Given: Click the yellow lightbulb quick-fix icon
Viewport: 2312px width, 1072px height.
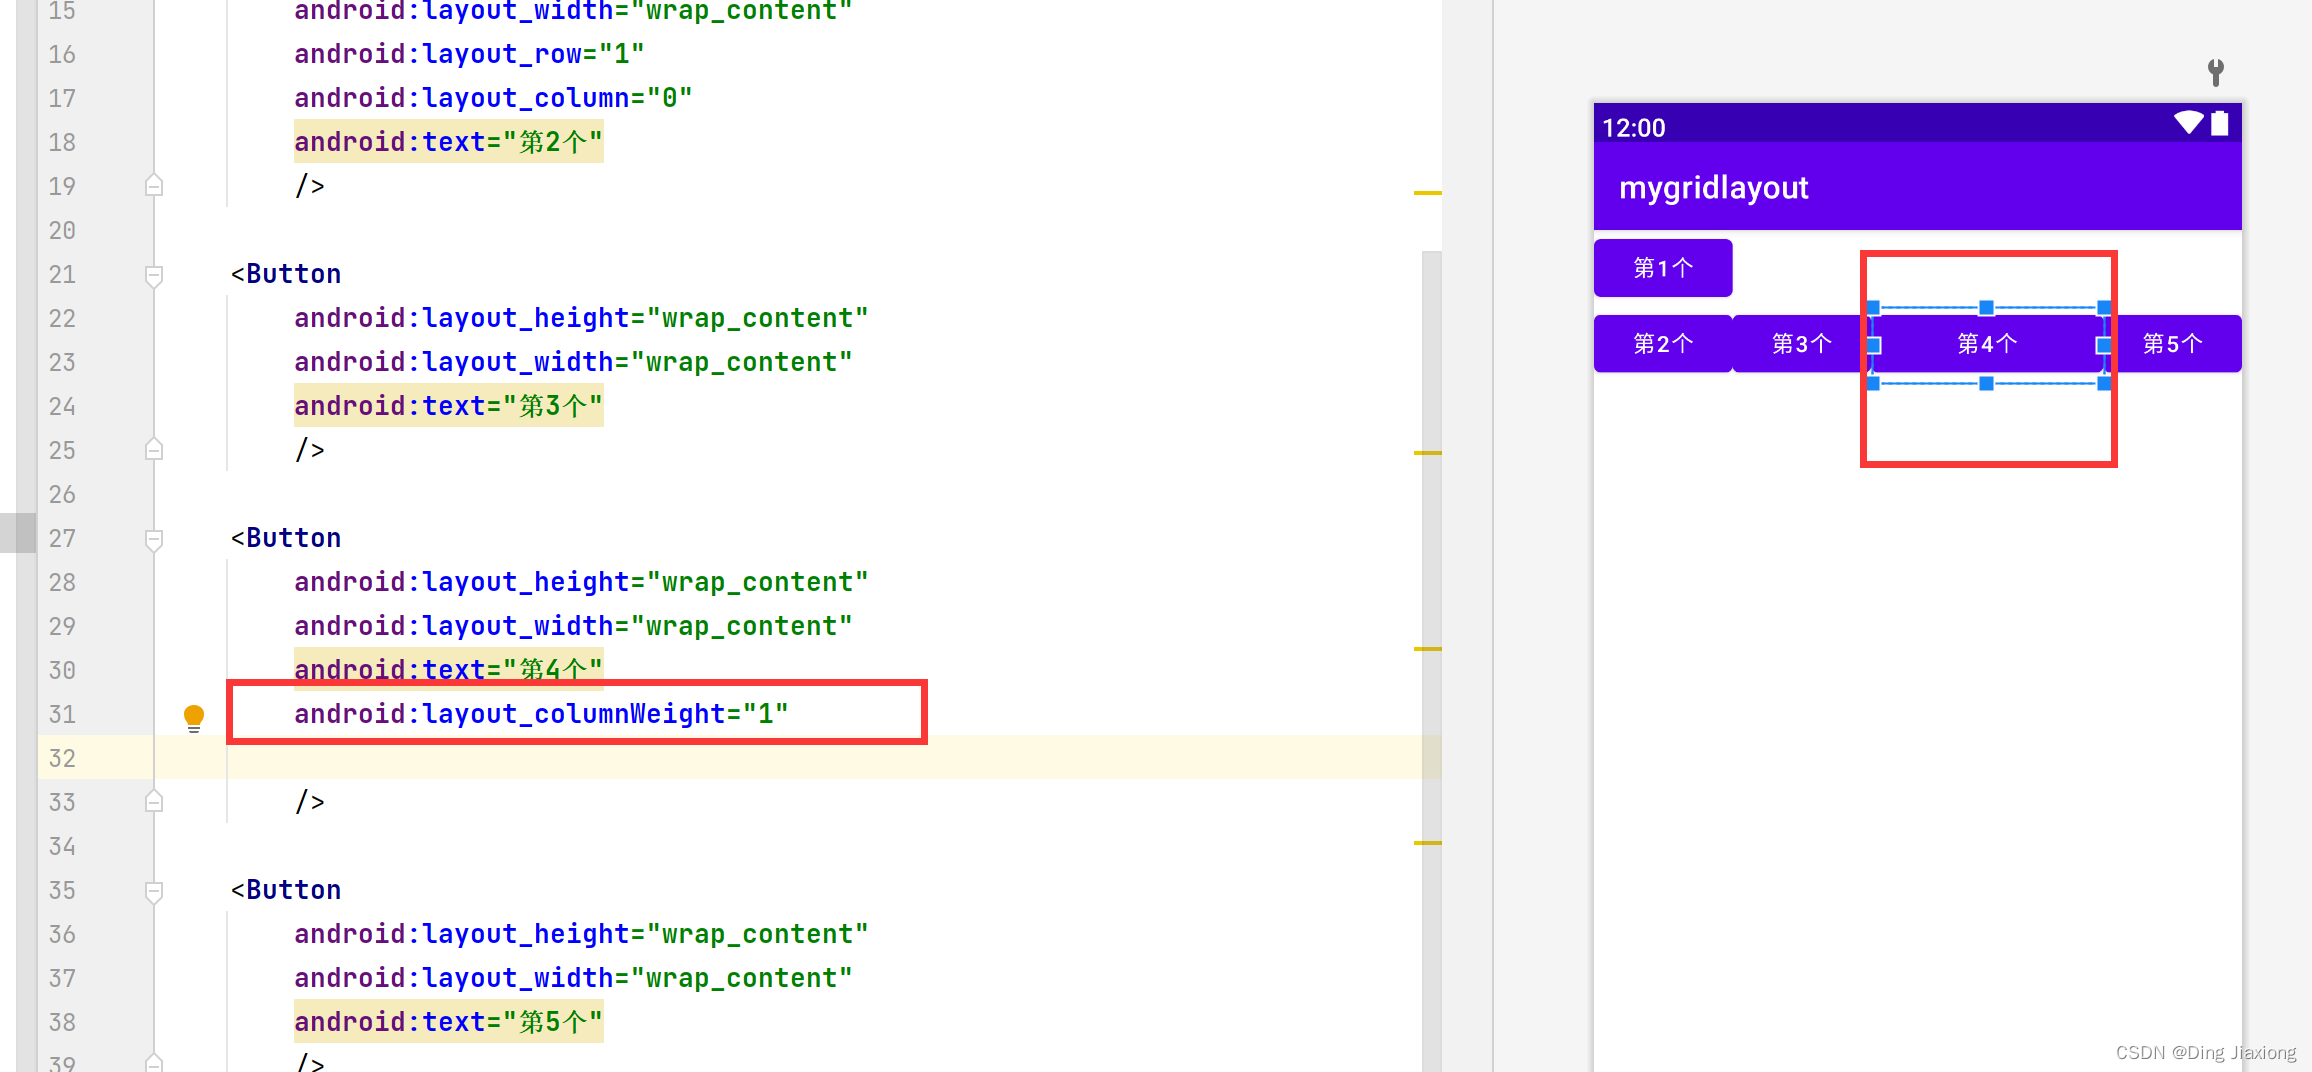Looking at the screenshot, I should [x=194, y=717].
